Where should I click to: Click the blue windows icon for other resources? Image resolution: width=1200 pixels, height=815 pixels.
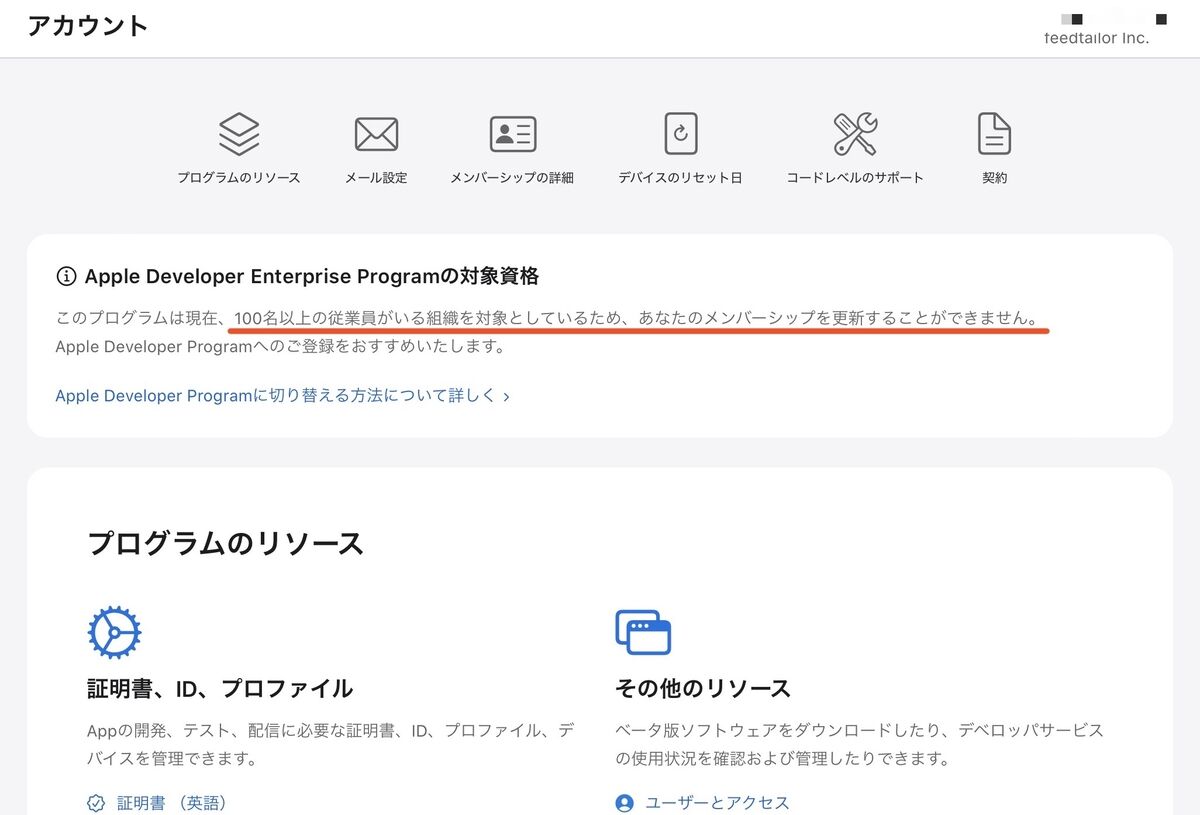[643, 632]
